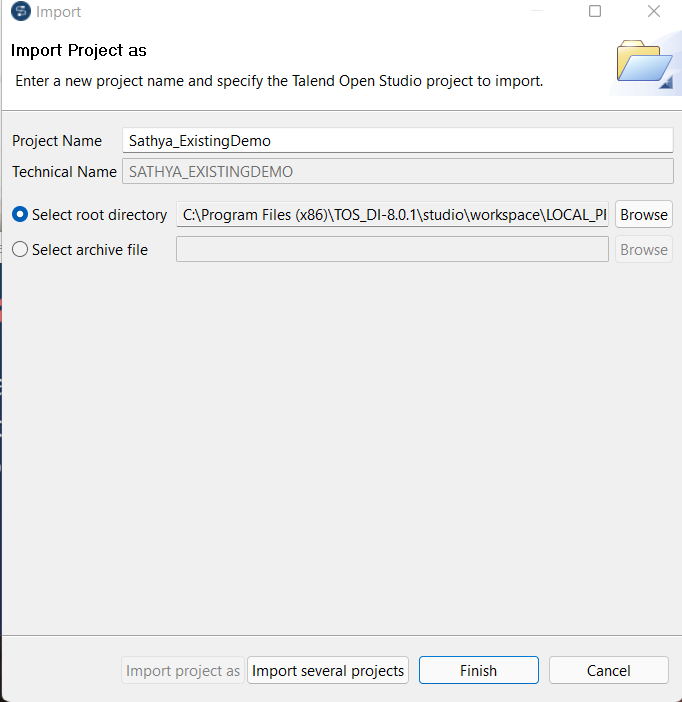
Task: Click the 'Import Project as' heading text
Action: click(x=79, y=50)
